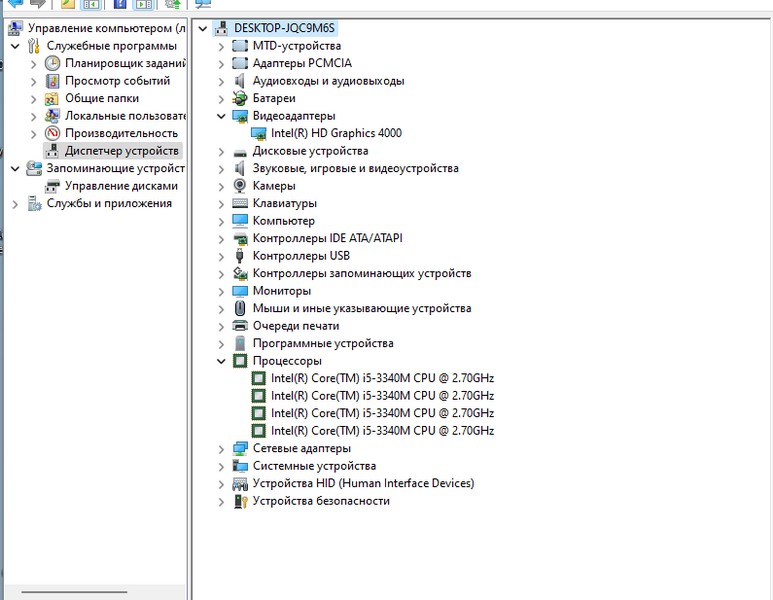773x600 pixels.
Task: Click the Cameras category icon
Action: [x=240, y=186]
